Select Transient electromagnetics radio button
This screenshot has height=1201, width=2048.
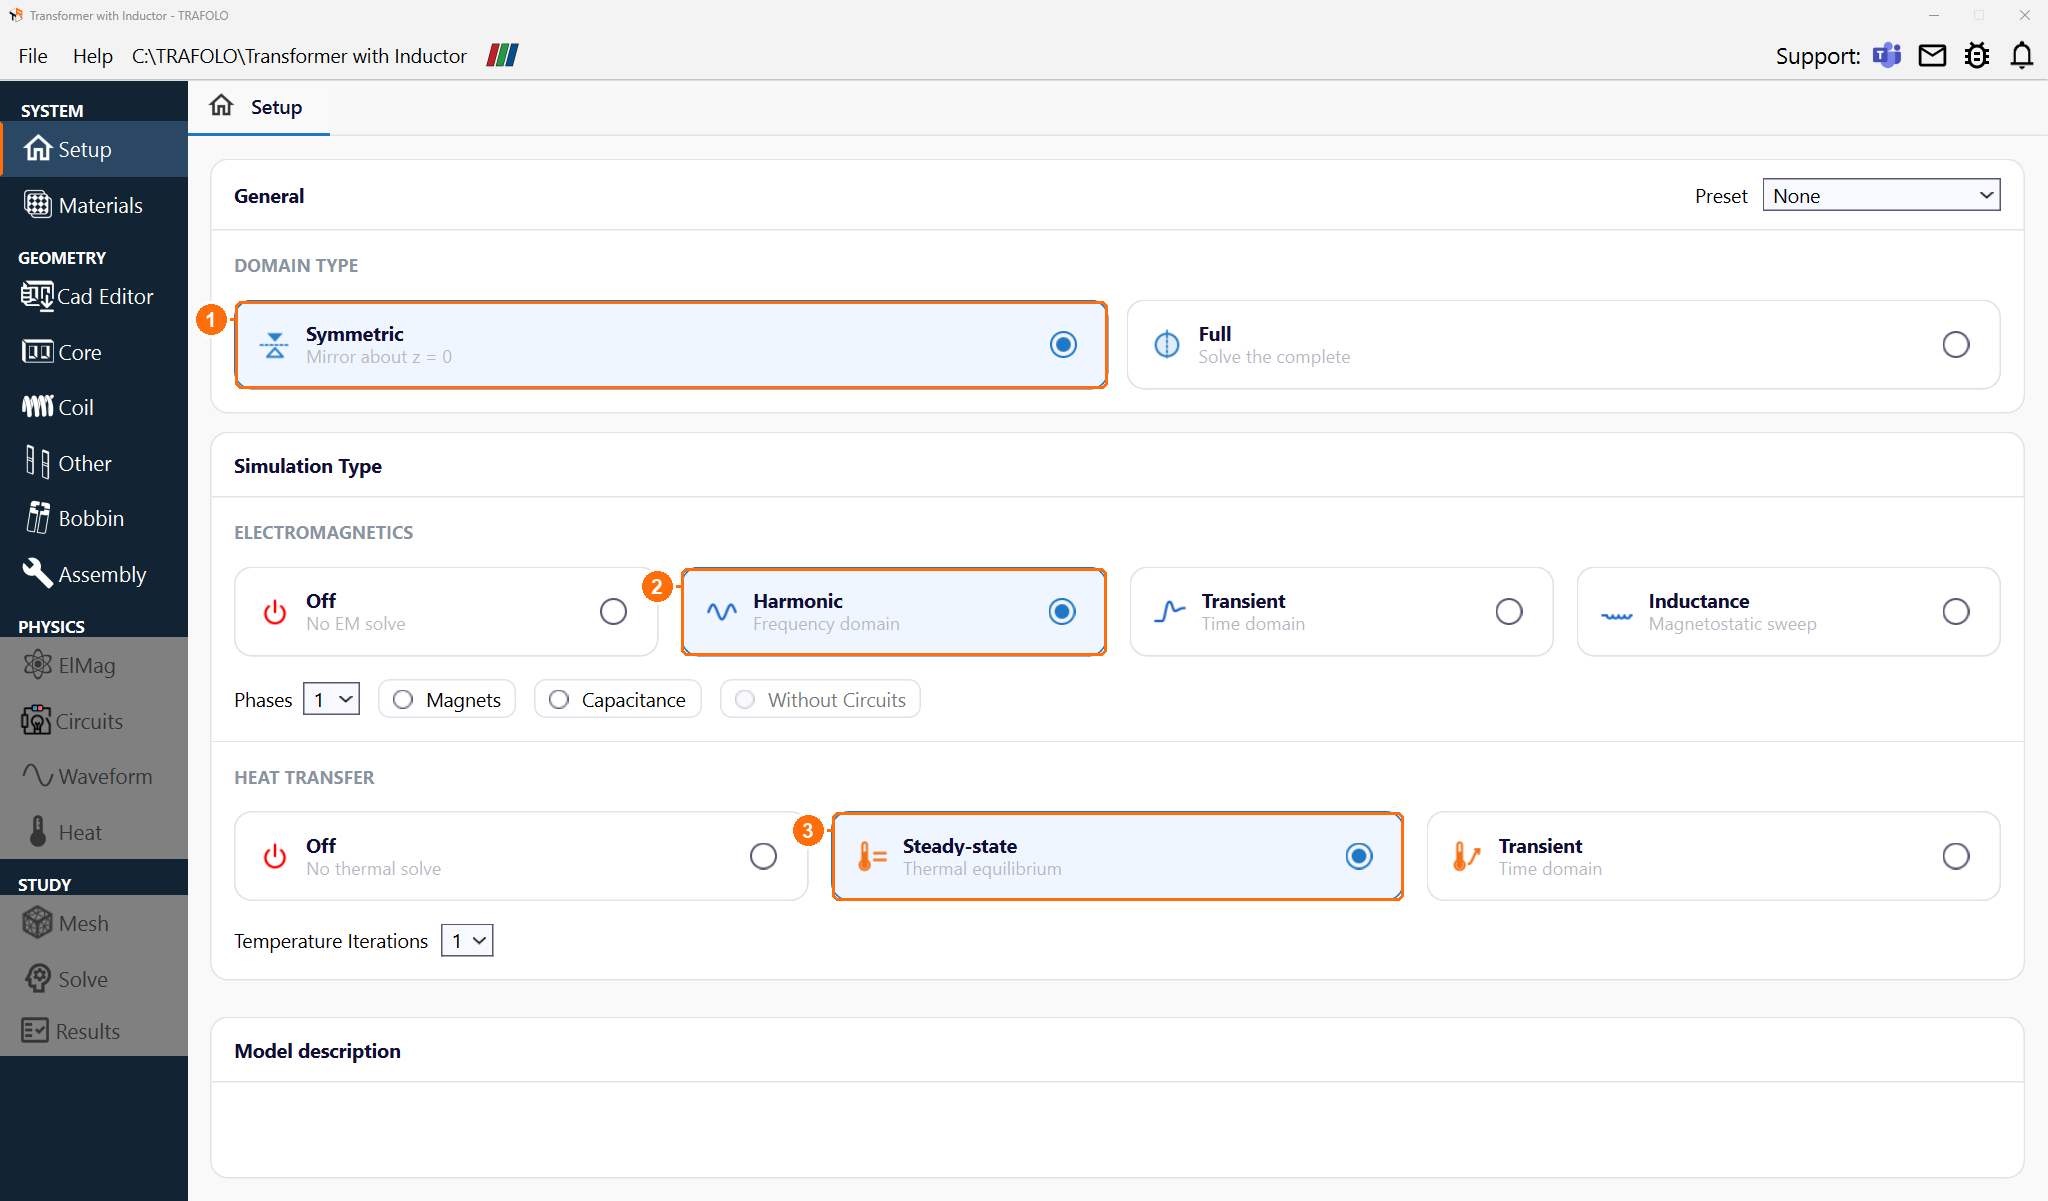1509,612
